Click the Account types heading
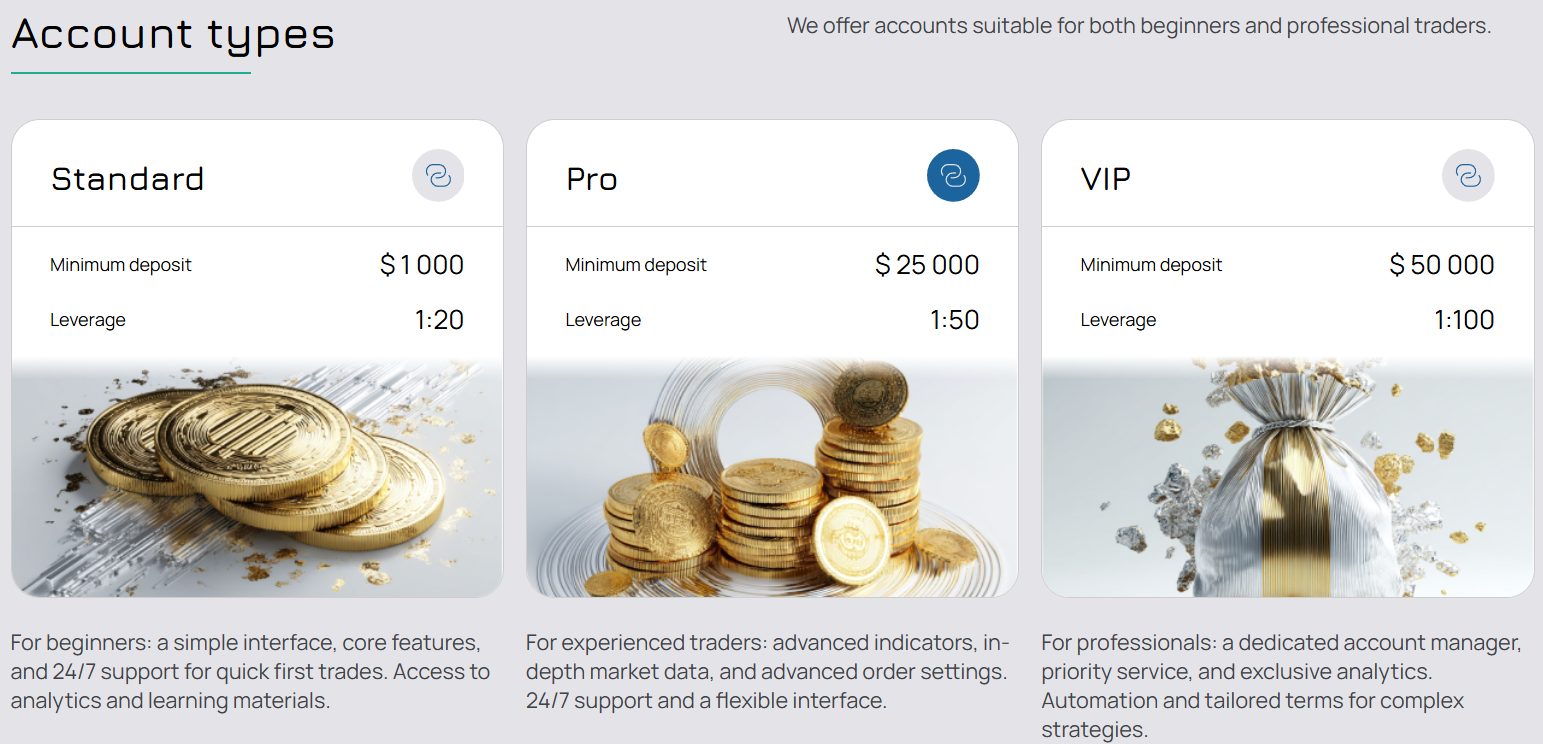 coord(173,35)
